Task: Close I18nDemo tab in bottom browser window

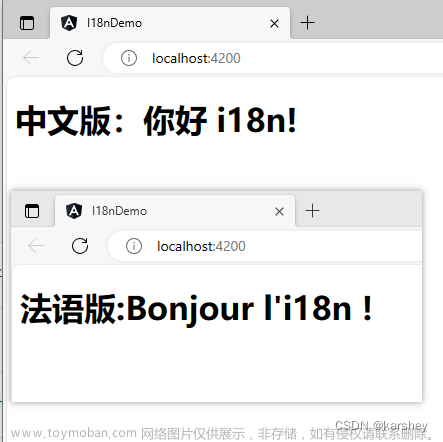Action: click(x=279, y=211)
